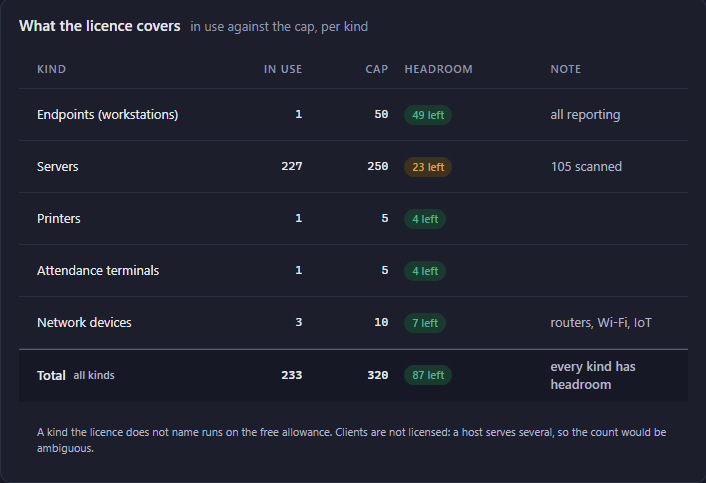Click the IN USE column header
The height and width of the screenshot is (483, 706).
click(283, 69)
